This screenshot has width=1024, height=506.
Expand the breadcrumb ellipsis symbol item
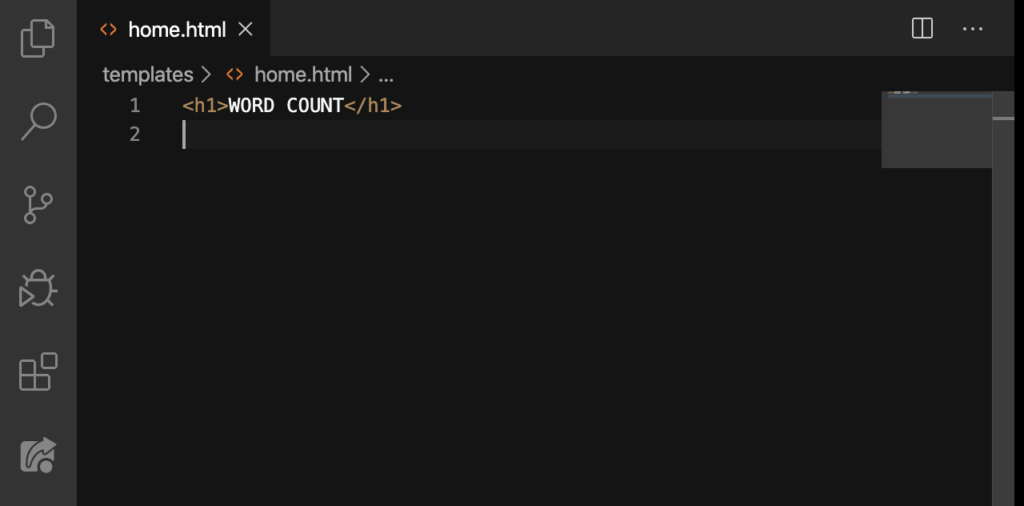coord(386,75)
